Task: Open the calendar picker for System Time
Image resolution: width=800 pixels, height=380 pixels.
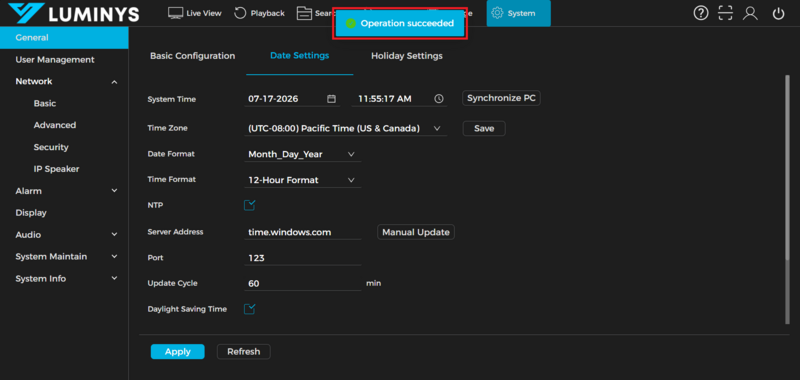Action: pyautogui.click(x=331, y=99)
